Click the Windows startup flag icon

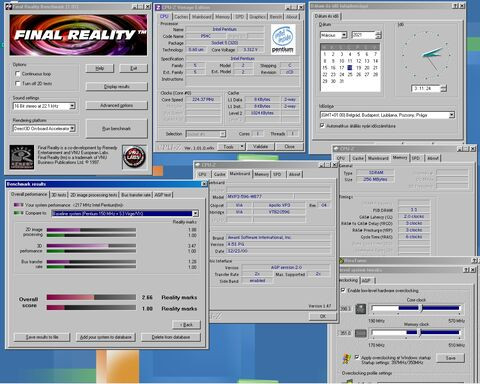[346, 359]
